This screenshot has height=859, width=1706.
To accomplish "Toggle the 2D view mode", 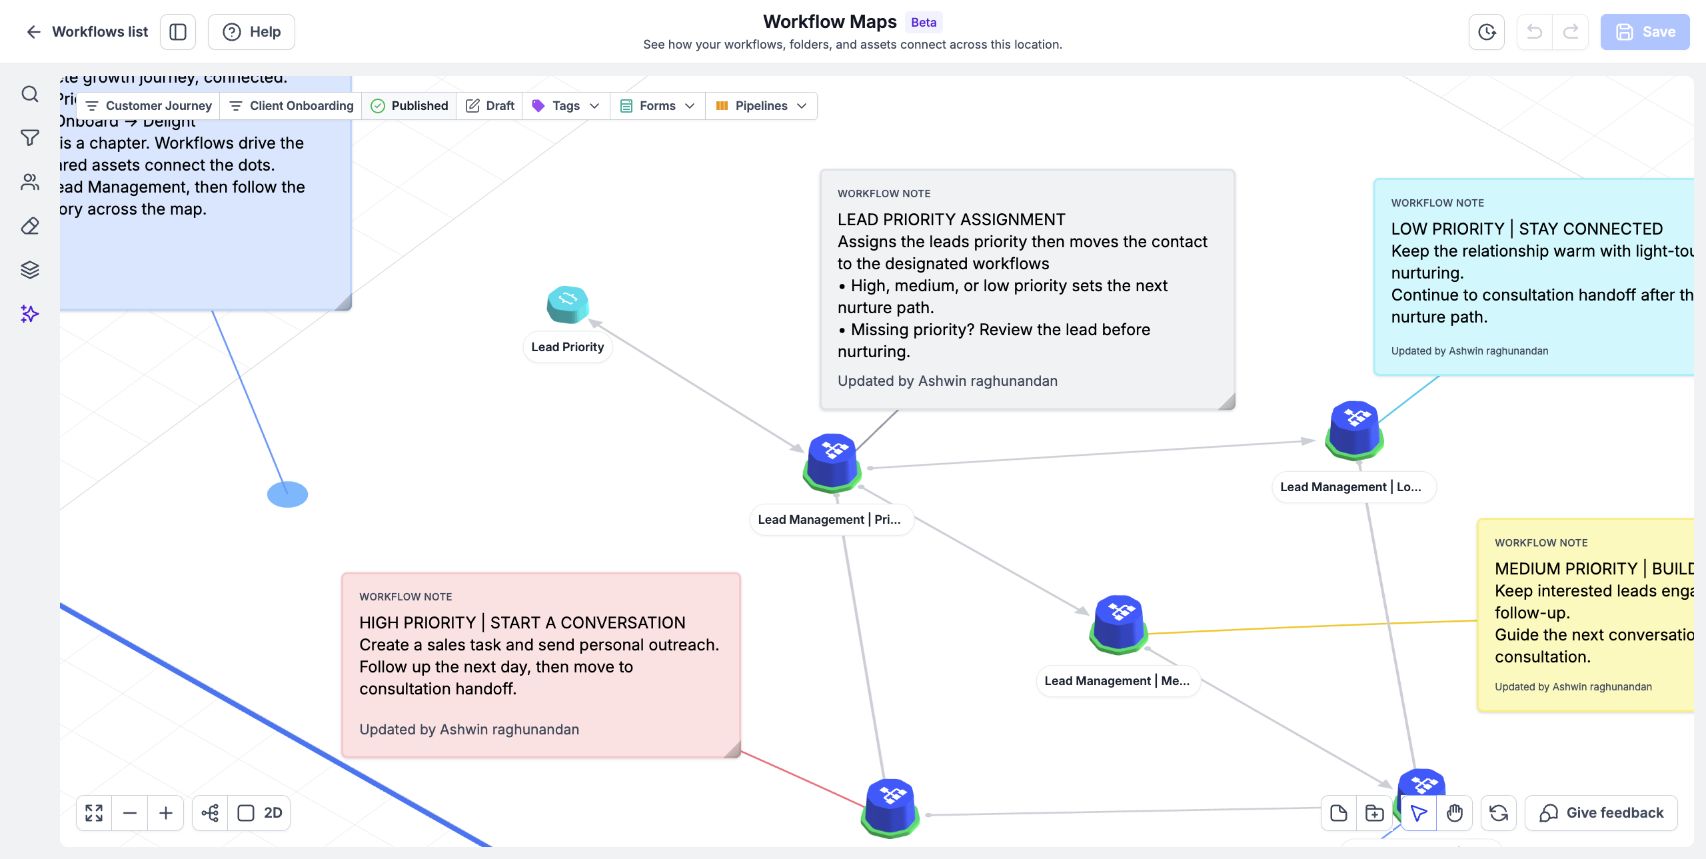I will [260, 813].
